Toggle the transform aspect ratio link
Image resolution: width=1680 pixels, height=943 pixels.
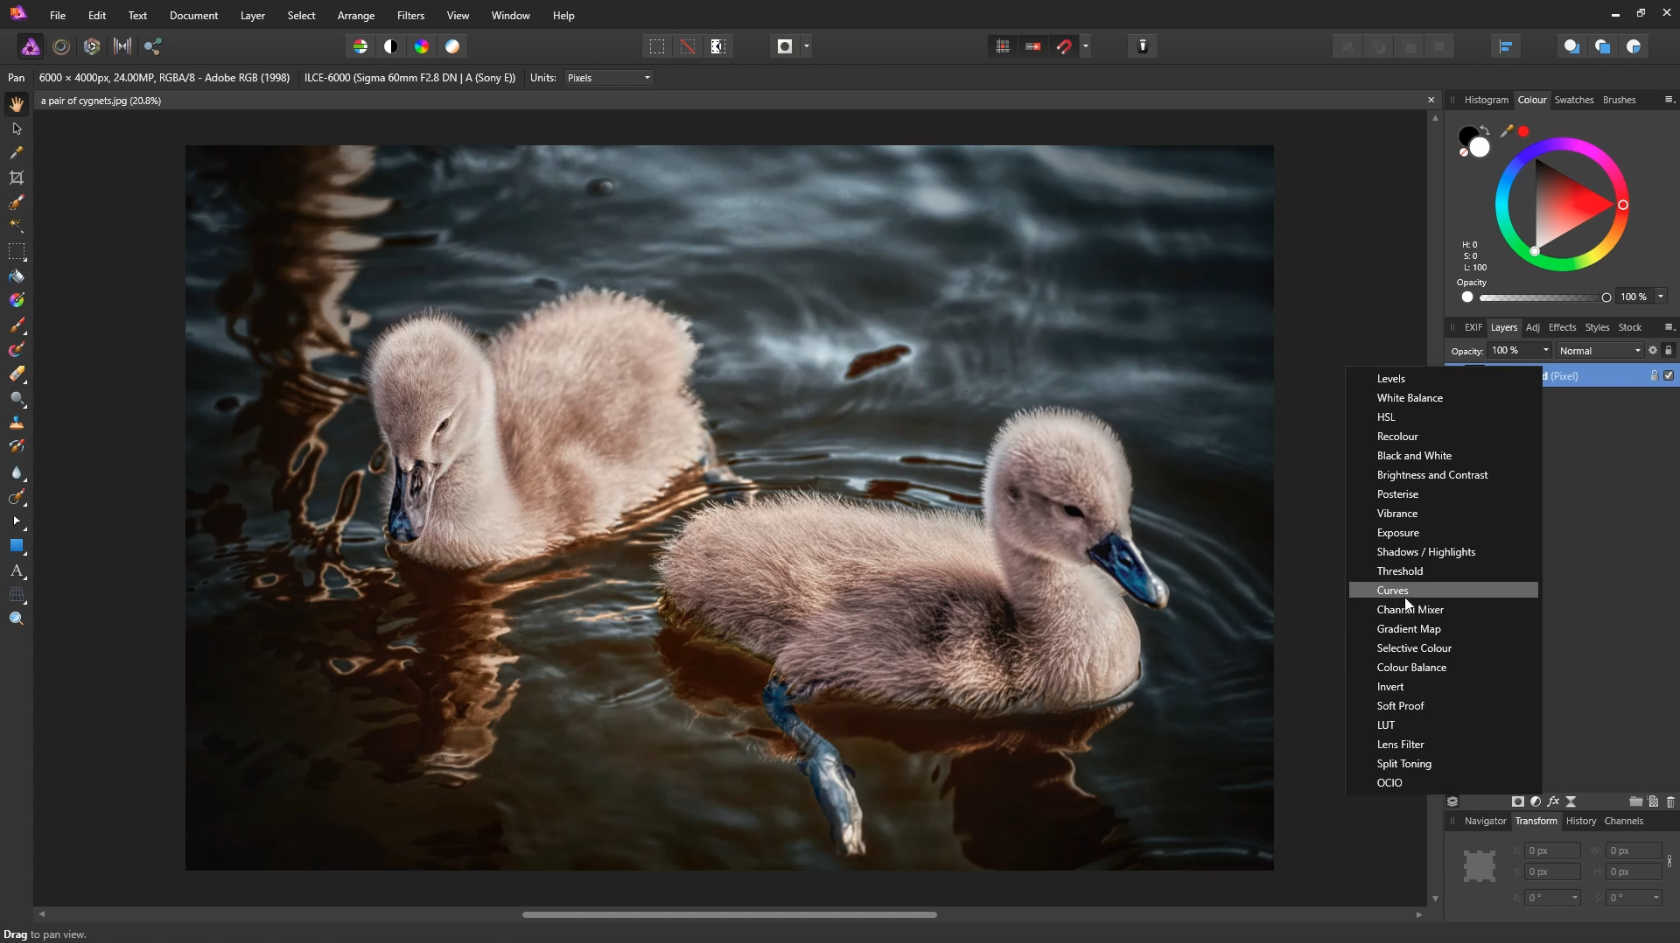[1669, 861]
